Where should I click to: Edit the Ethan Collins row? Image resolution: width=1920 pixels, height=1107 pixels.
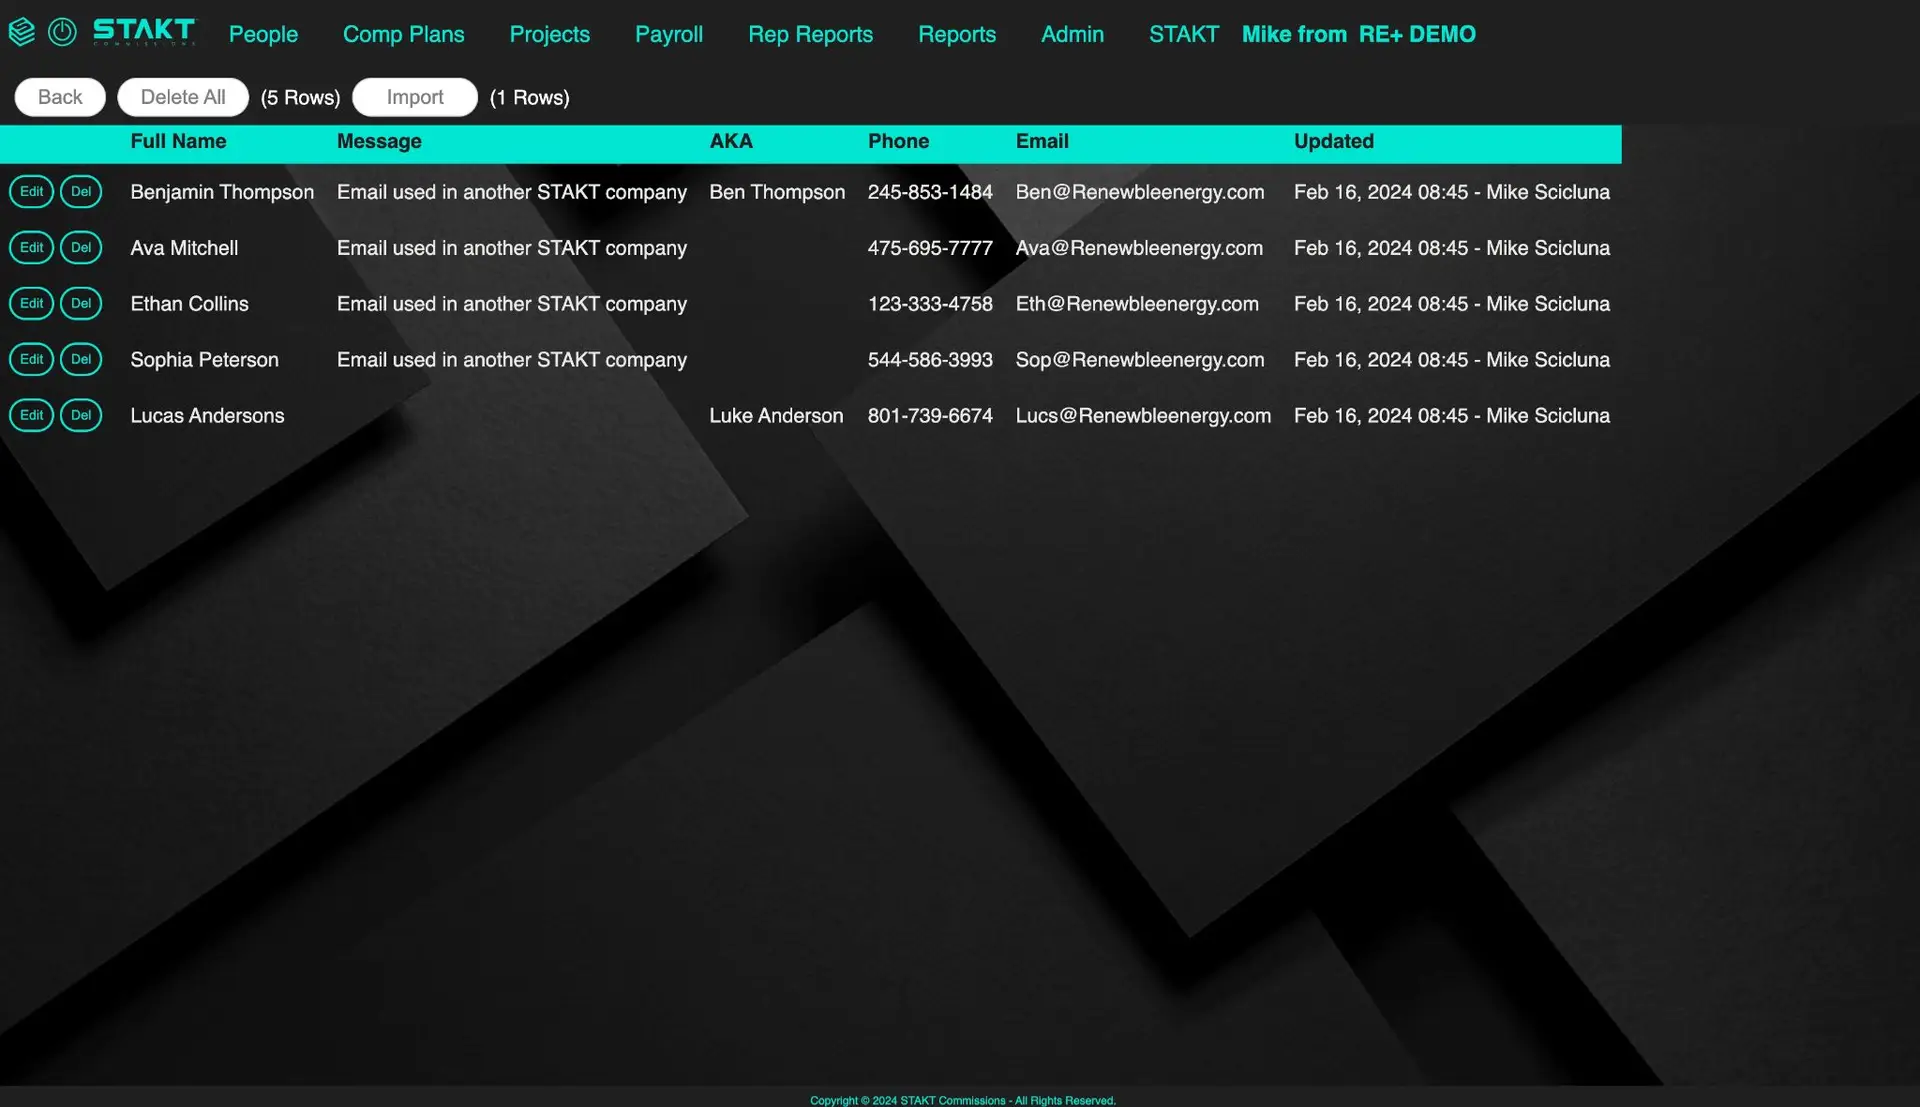point(31,303)
